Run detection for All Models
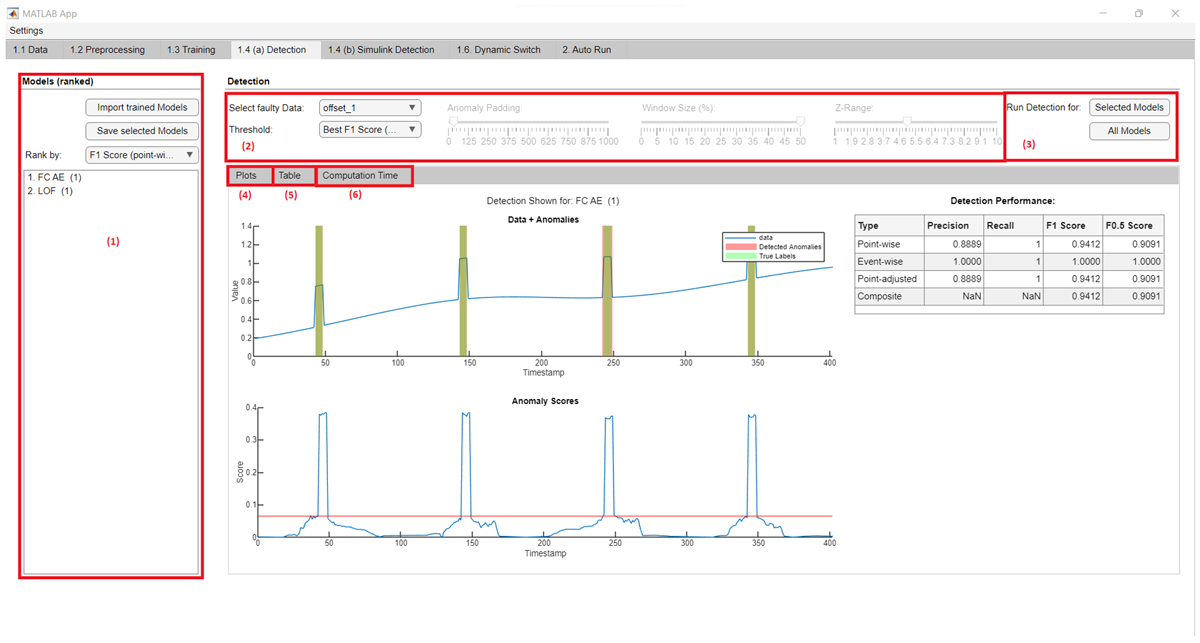Viewport: 1200px width, 643px height. pos(1129,130)
